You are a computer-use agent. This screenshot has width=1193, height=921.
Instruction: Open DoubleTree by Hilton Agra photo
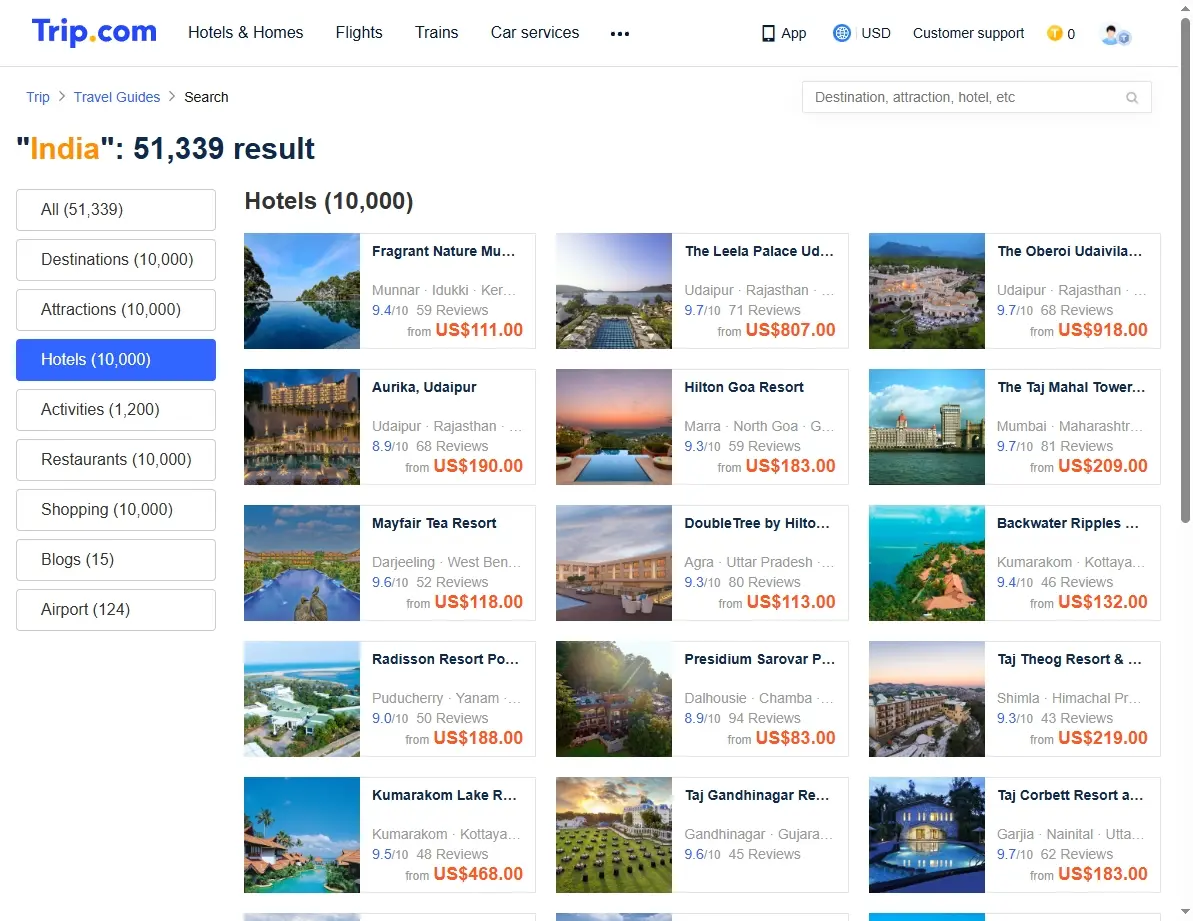[x=614, y=563]
